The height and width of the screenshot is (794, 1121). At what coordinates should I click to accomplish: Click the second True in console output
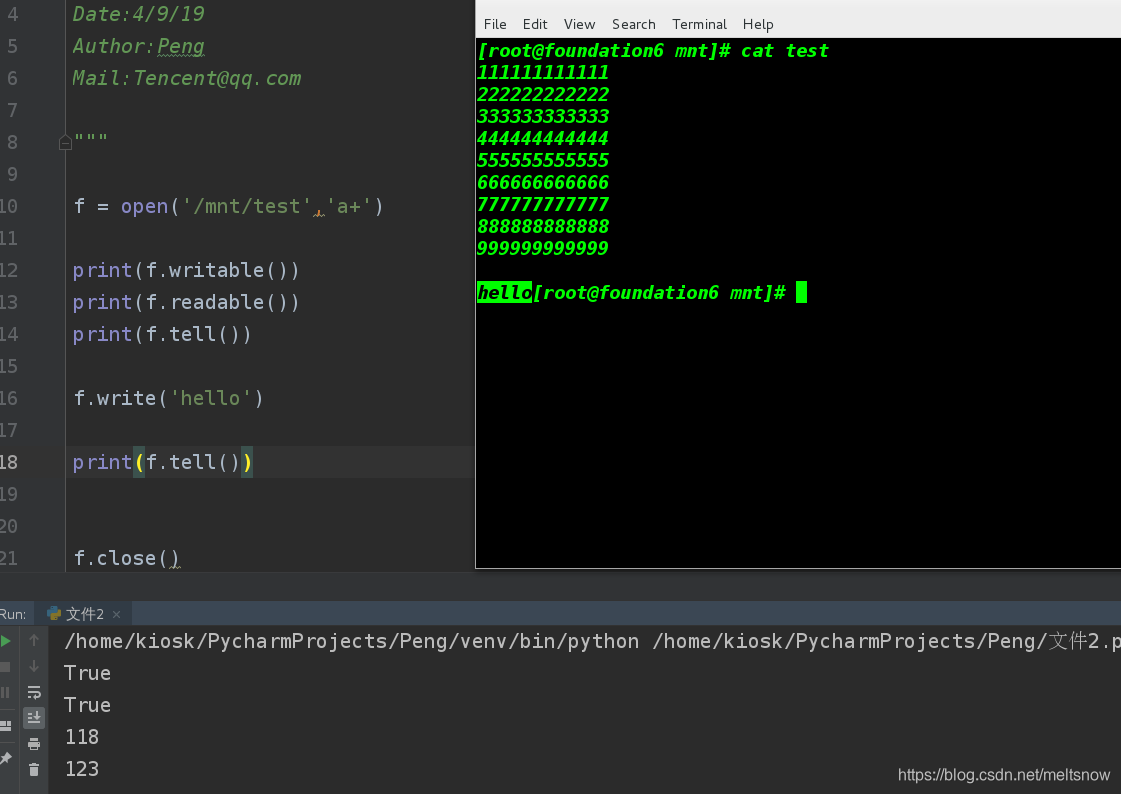click(87, 705)
